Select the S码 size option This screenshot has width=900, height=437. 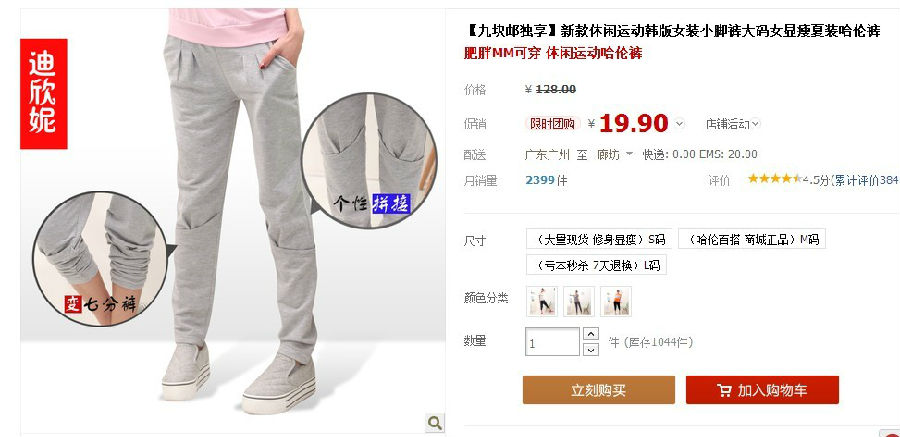[x=599, y=239]
